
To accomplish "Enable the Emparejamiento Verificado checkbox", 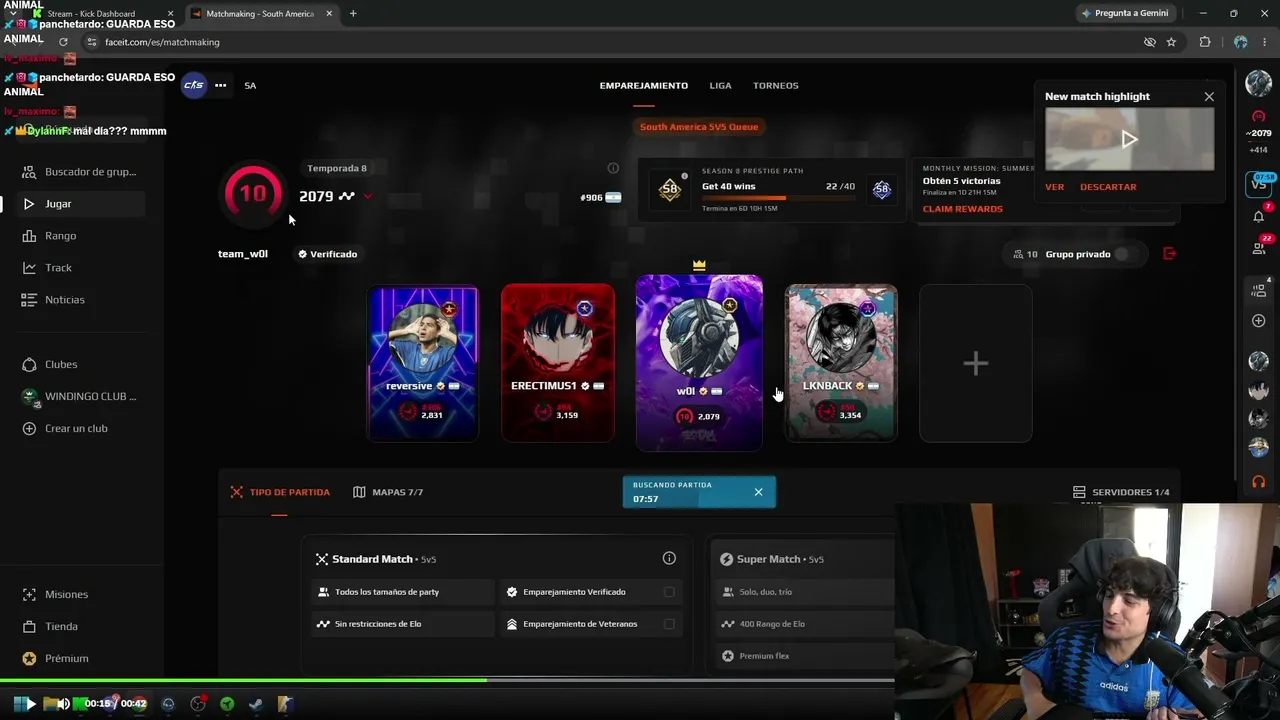I will pyautogui.click(x=669, y=592).
